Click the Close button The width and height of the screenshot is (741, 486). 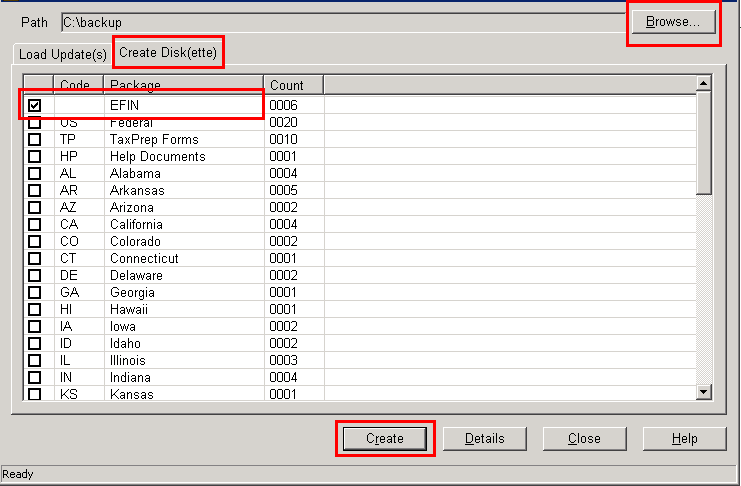584,438
